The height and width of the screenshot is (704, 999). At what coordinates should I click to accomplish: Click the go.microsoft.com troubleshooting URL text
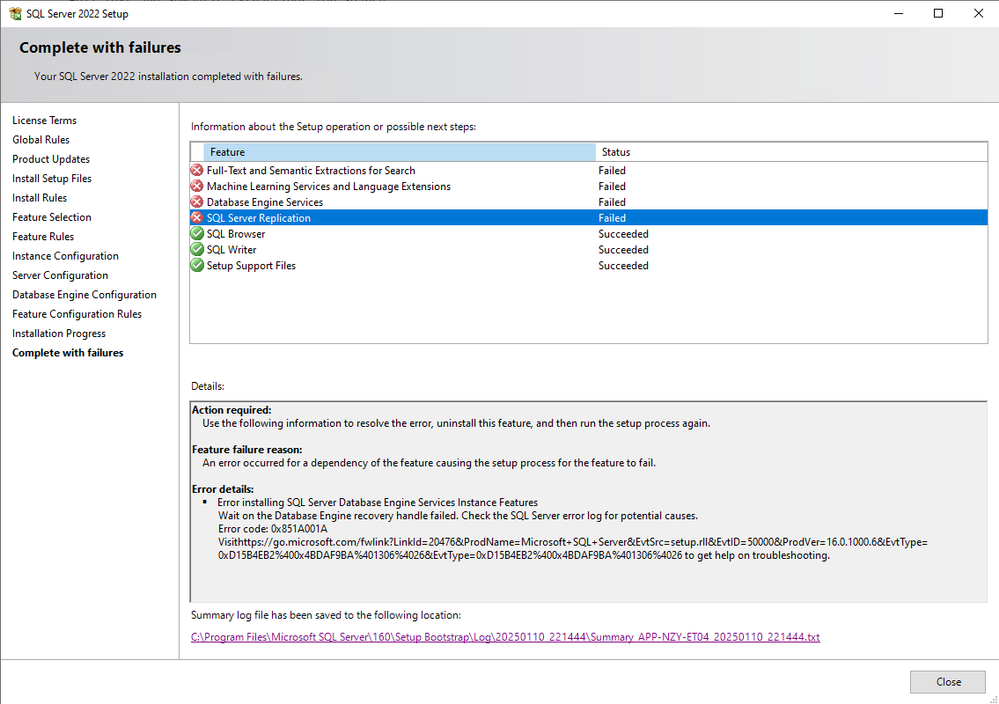click(573, 549)
